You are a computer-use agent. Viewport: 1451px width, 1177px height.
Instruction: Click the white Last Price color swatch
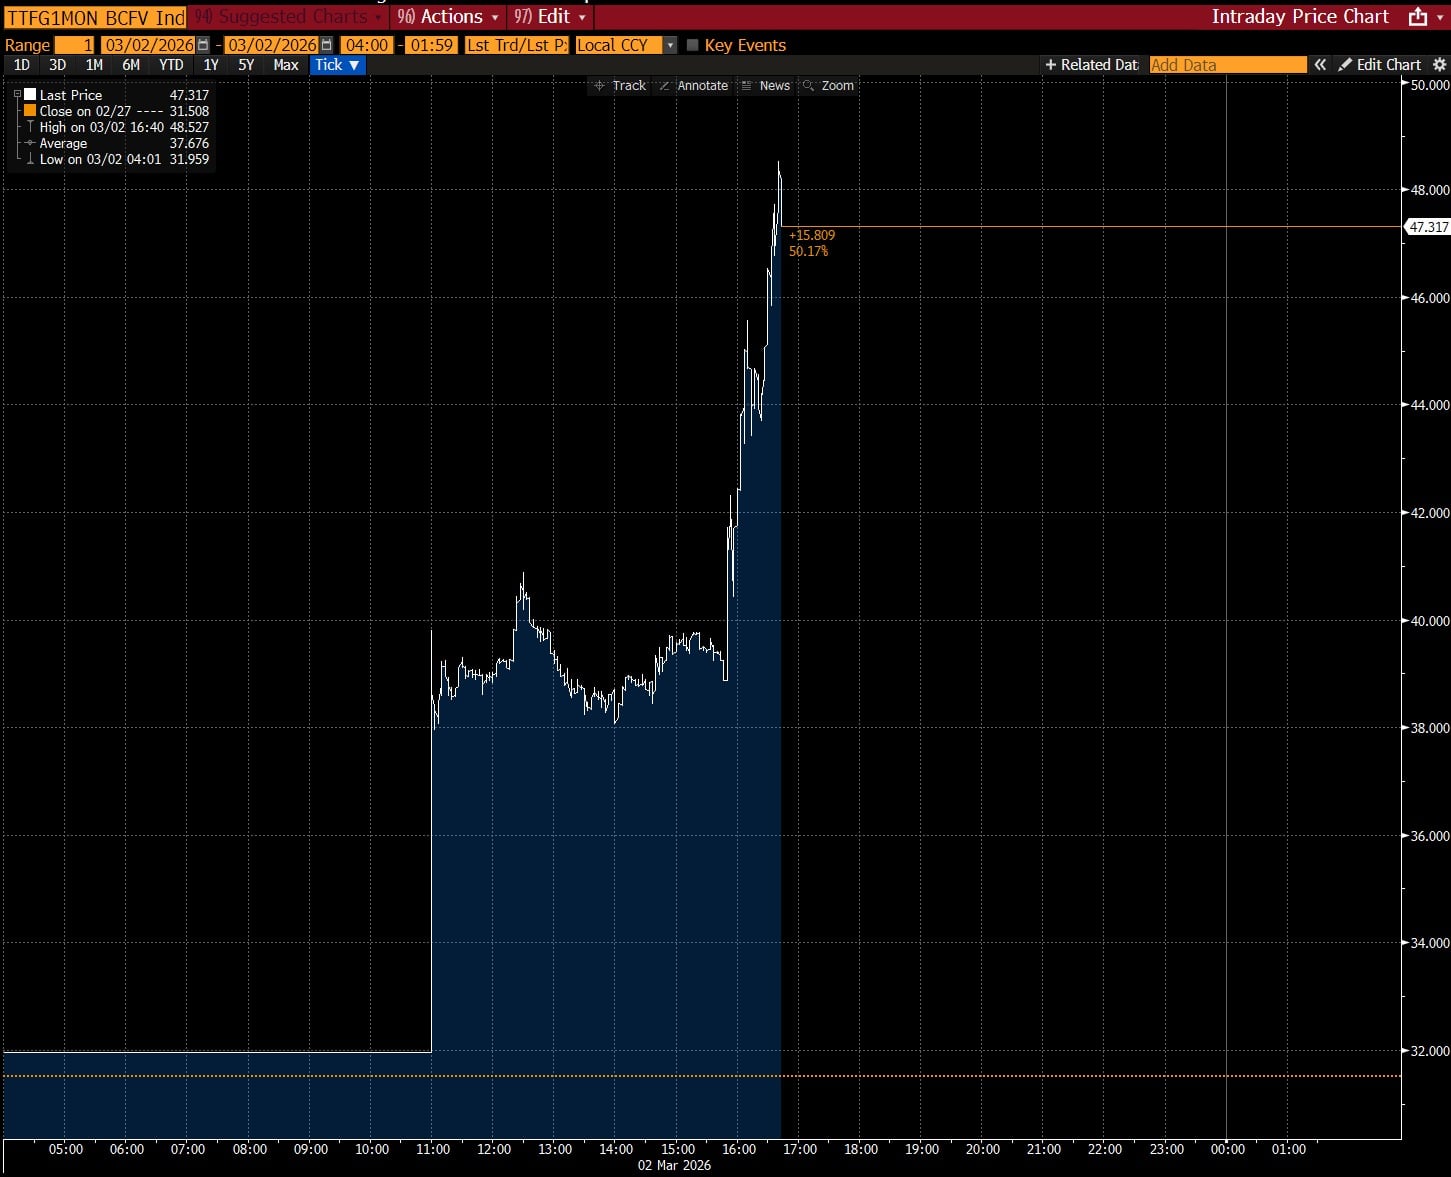30,95
